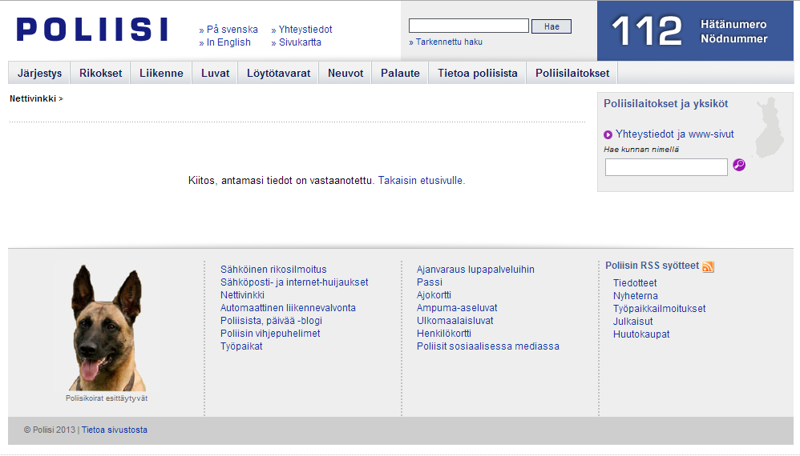Open the Rikokset menu tab
The image size is (800, 456).
[x=101, y=73]
